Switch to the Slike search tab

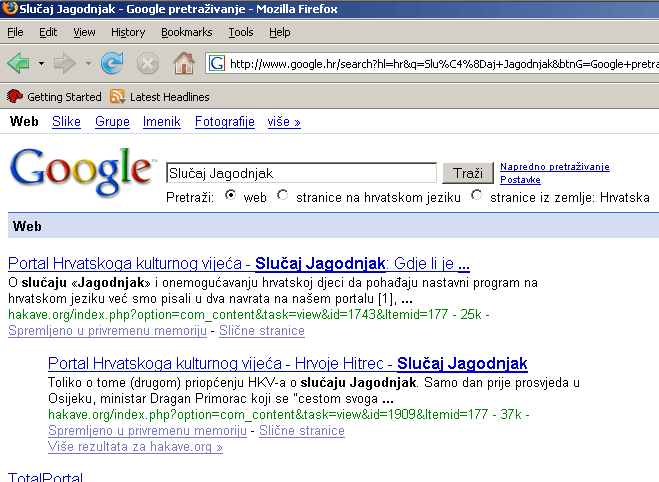click(66, 121)
